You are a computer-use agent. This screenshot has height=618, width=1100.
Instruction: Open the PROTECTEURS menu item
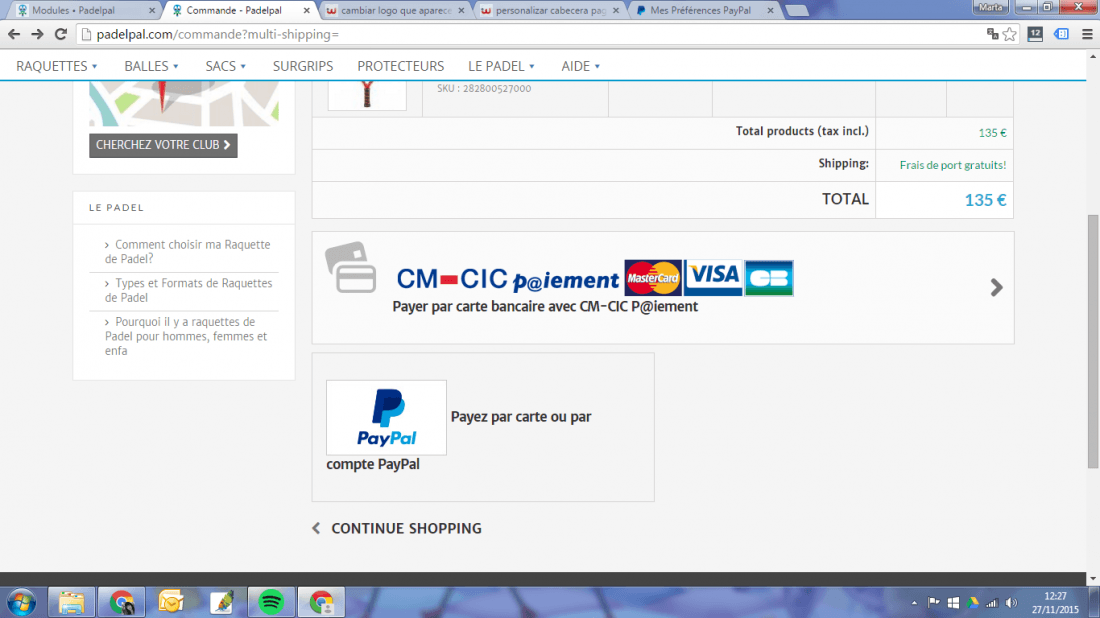click(x=401, y=66)
